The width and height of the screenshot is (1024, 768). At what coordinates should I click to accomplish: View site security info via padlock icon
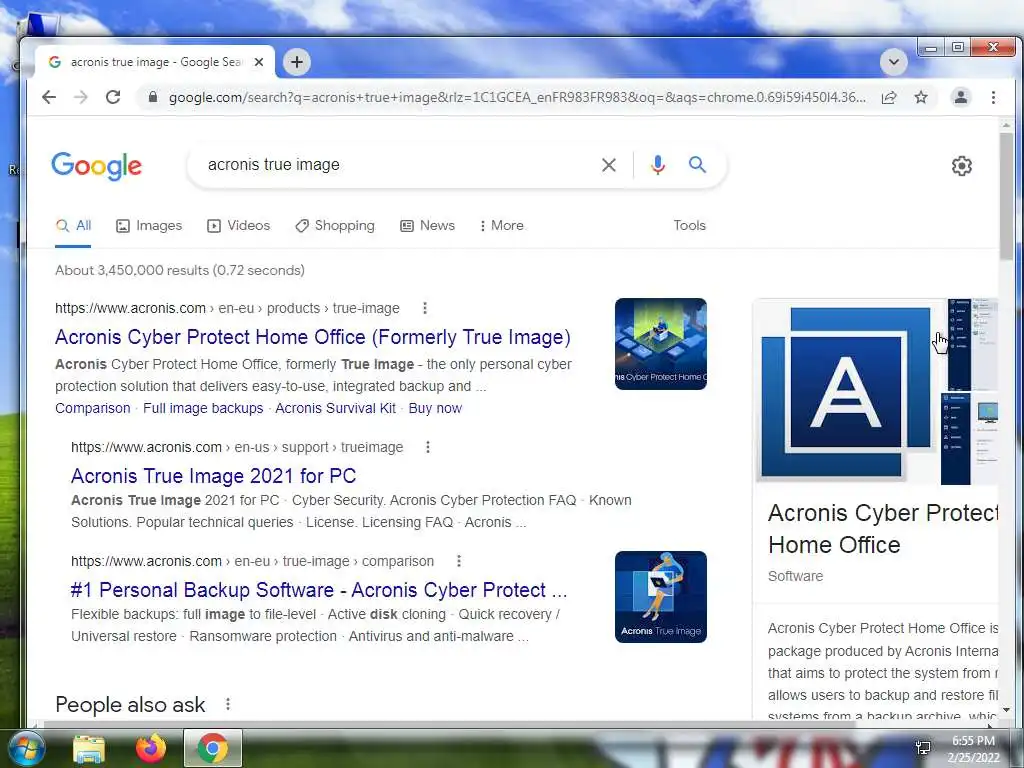click(153, 97)
